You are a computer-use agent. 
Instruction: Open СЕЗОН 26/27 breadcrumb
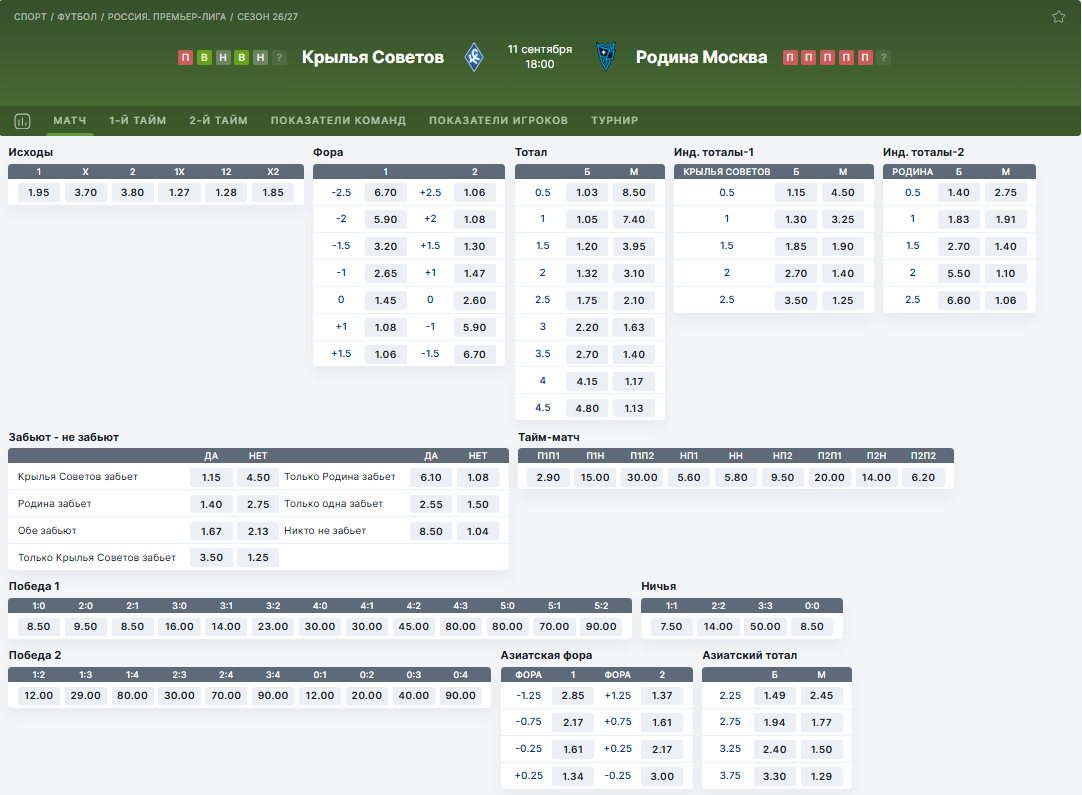tap(267, 17)
